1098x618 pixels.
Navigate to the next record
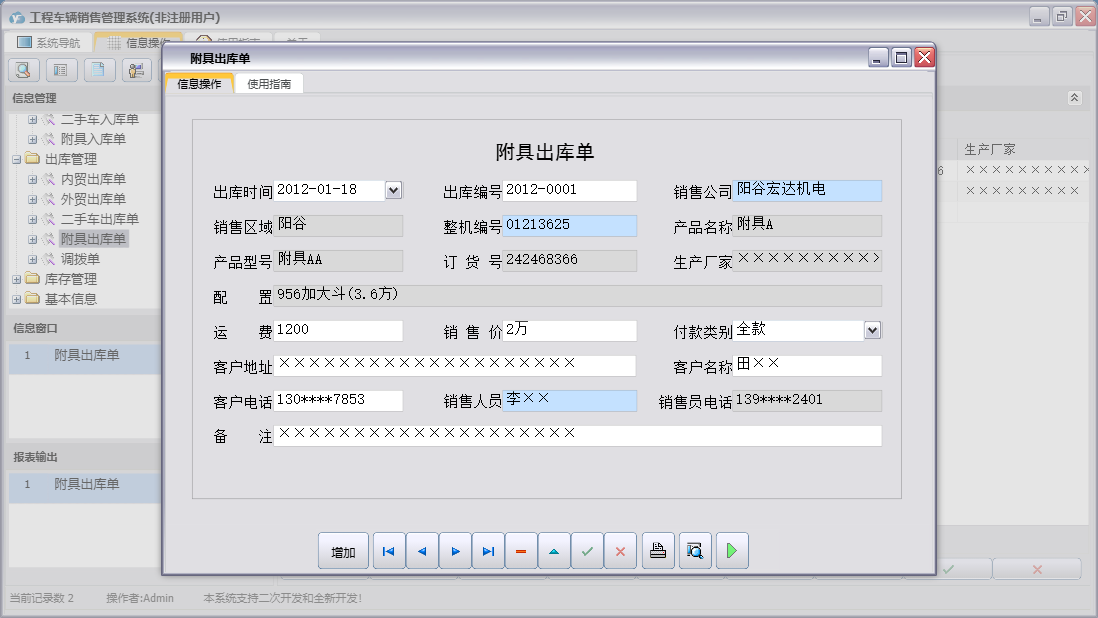[x=454, y=550]
